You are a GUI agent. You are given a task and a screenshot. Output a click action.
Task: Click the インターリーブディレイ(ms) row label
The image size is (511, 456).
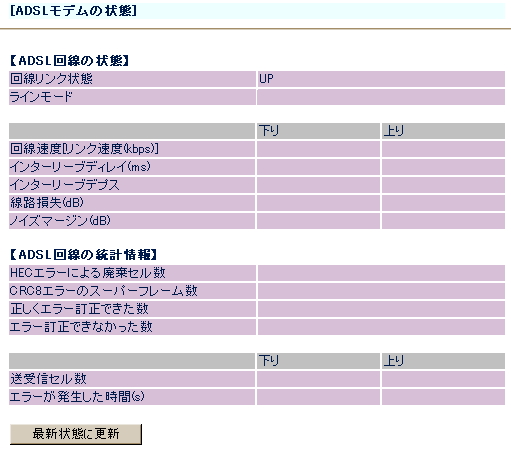(x=80, y=167)
